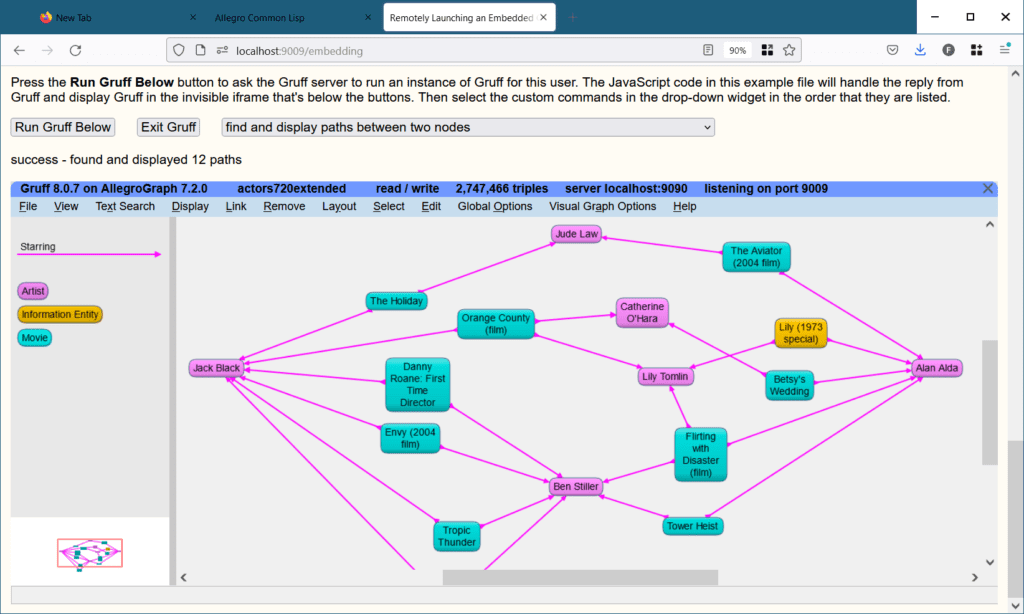Click the tracking protection shield icon
The width and height of the screenshot is (1024, 614).
(179, 50)
